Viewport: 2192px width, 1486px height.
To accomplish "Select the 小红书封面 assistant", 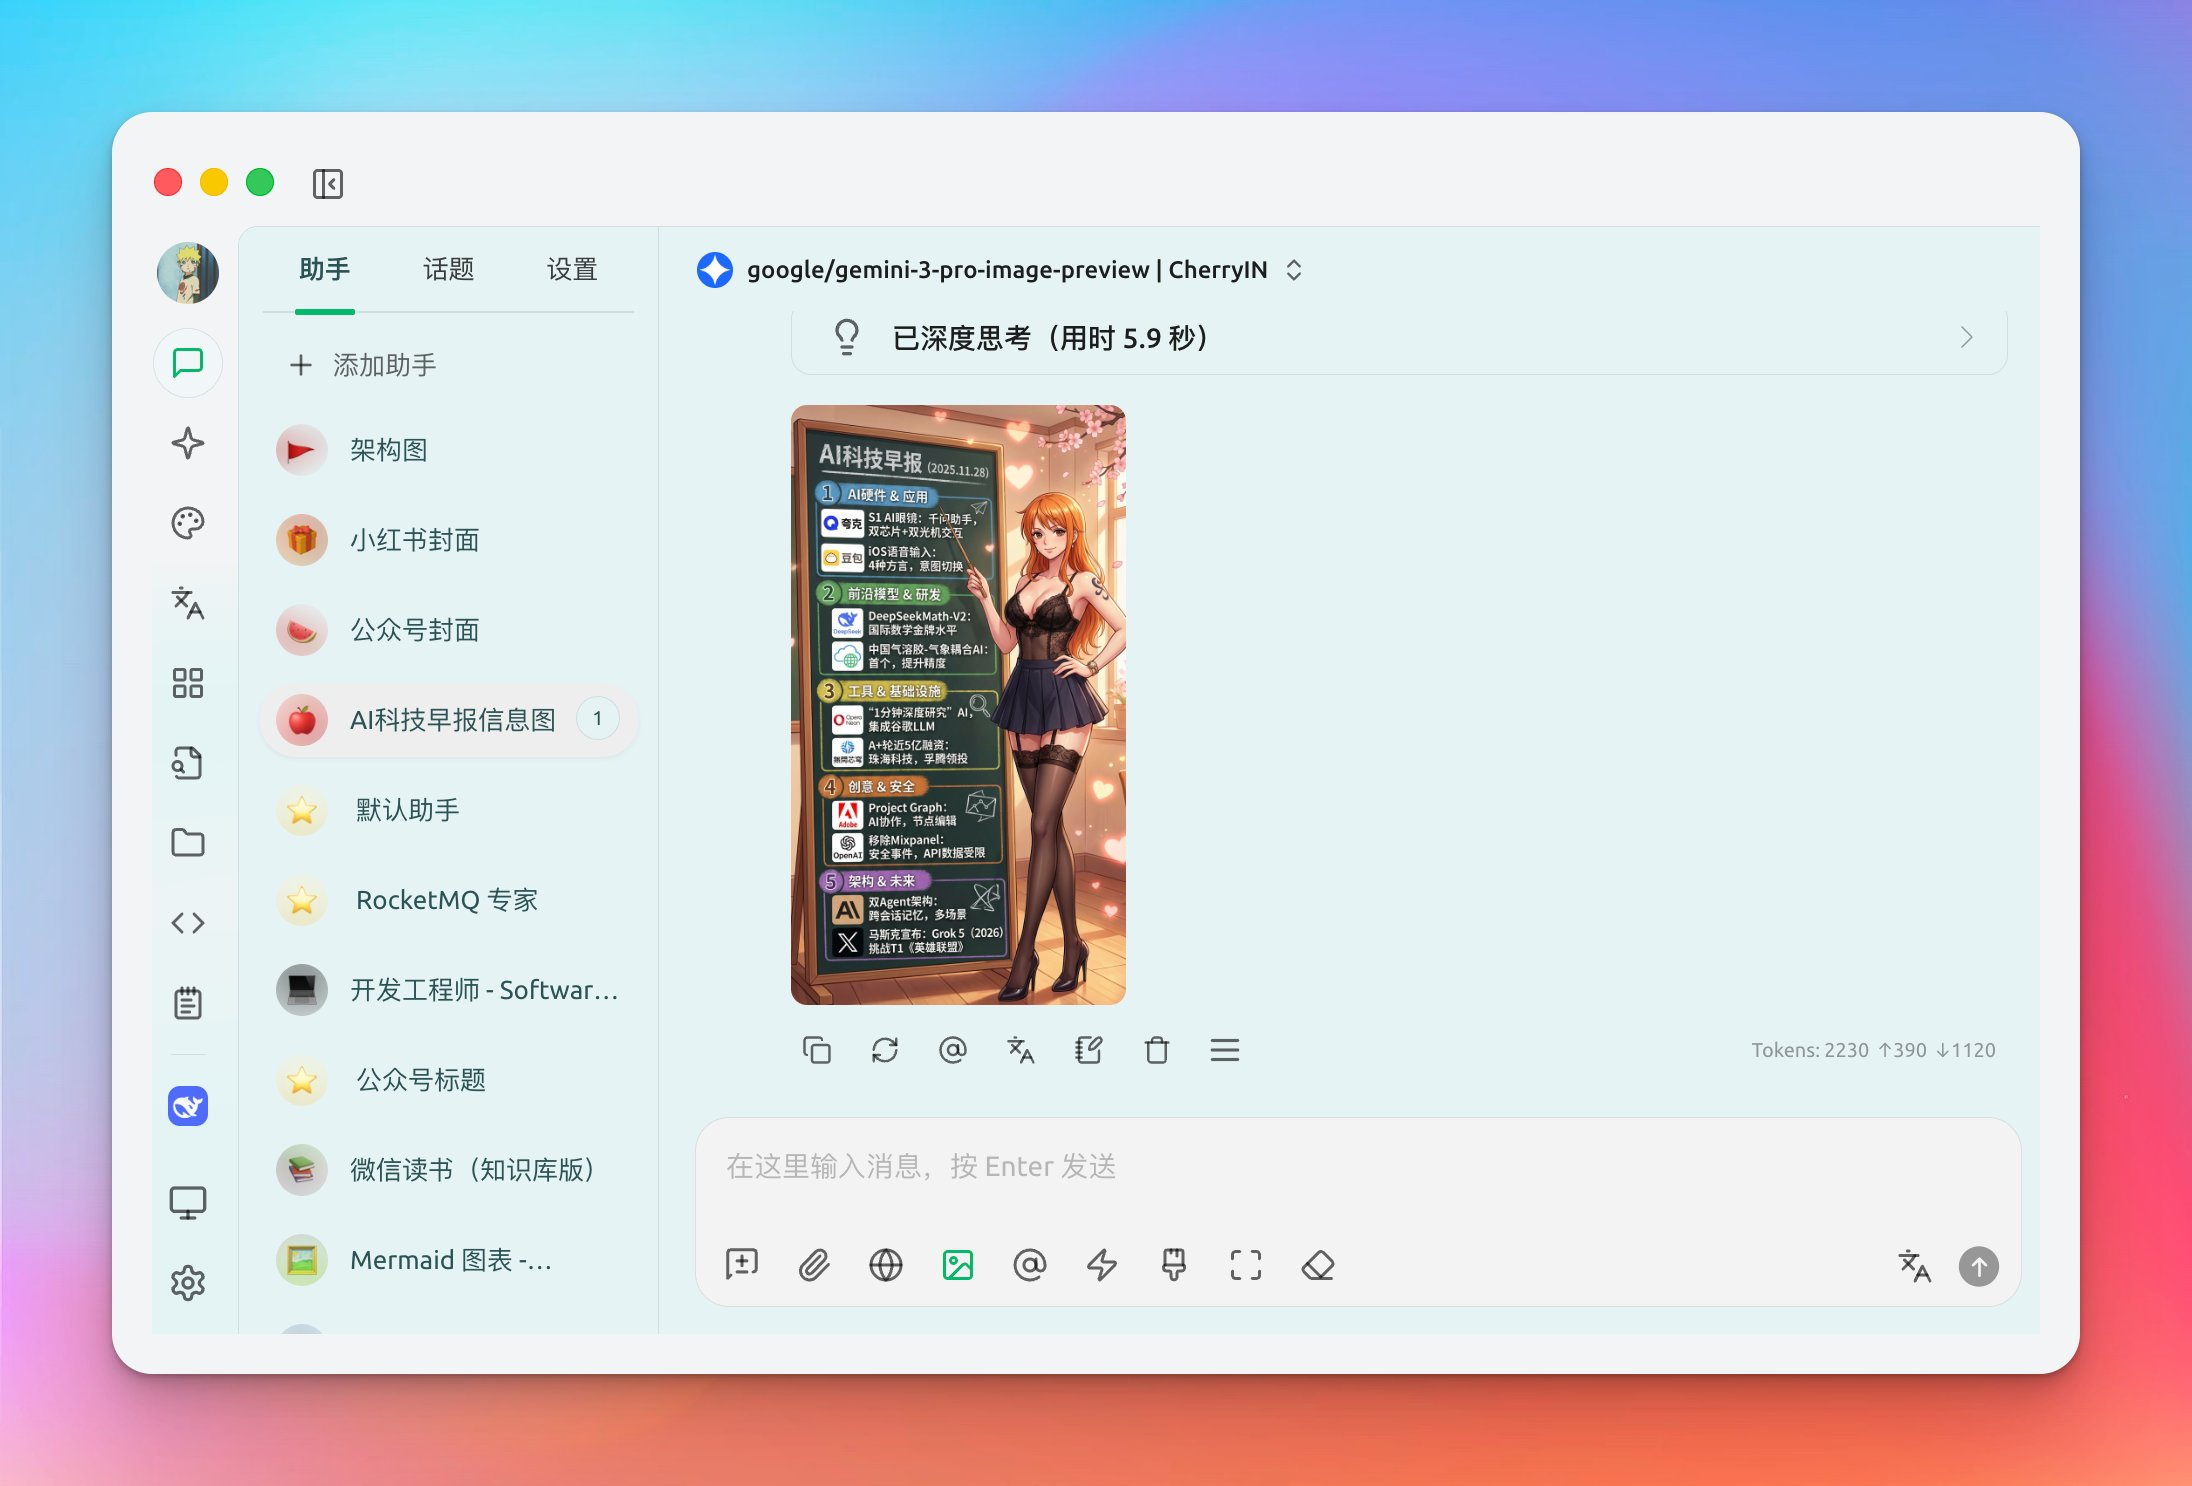I will pos(414,540).
